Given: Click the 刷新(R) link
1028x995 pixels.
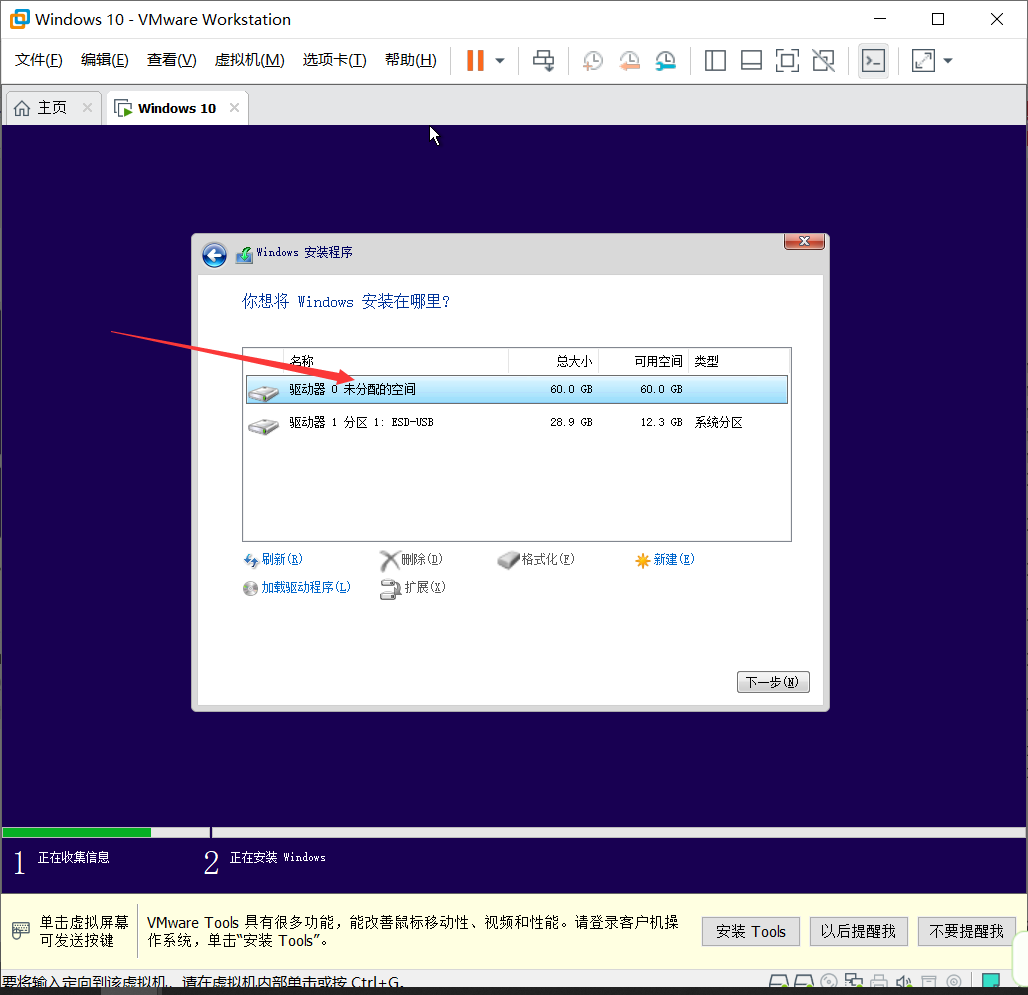Looking at the screenshot, I should click(x=273, y=559).
